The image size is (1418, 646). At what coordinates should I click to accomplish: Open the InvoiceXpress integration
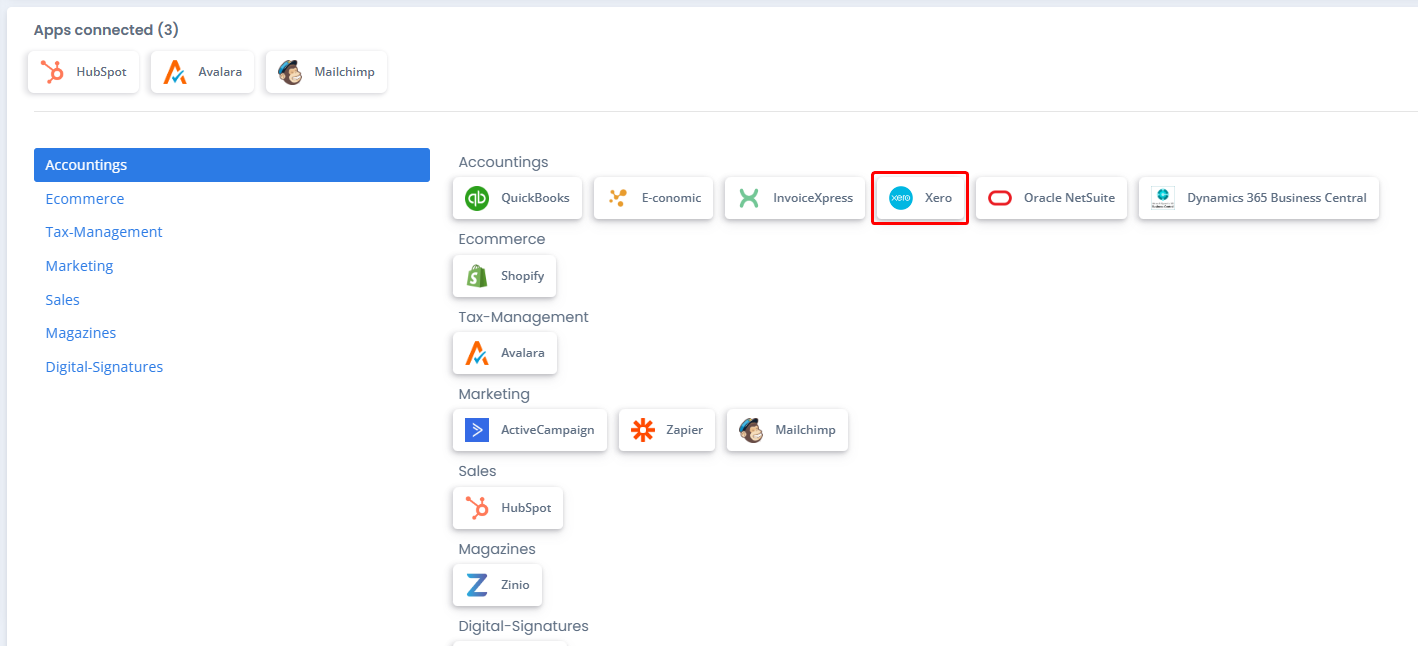point(795,198)
